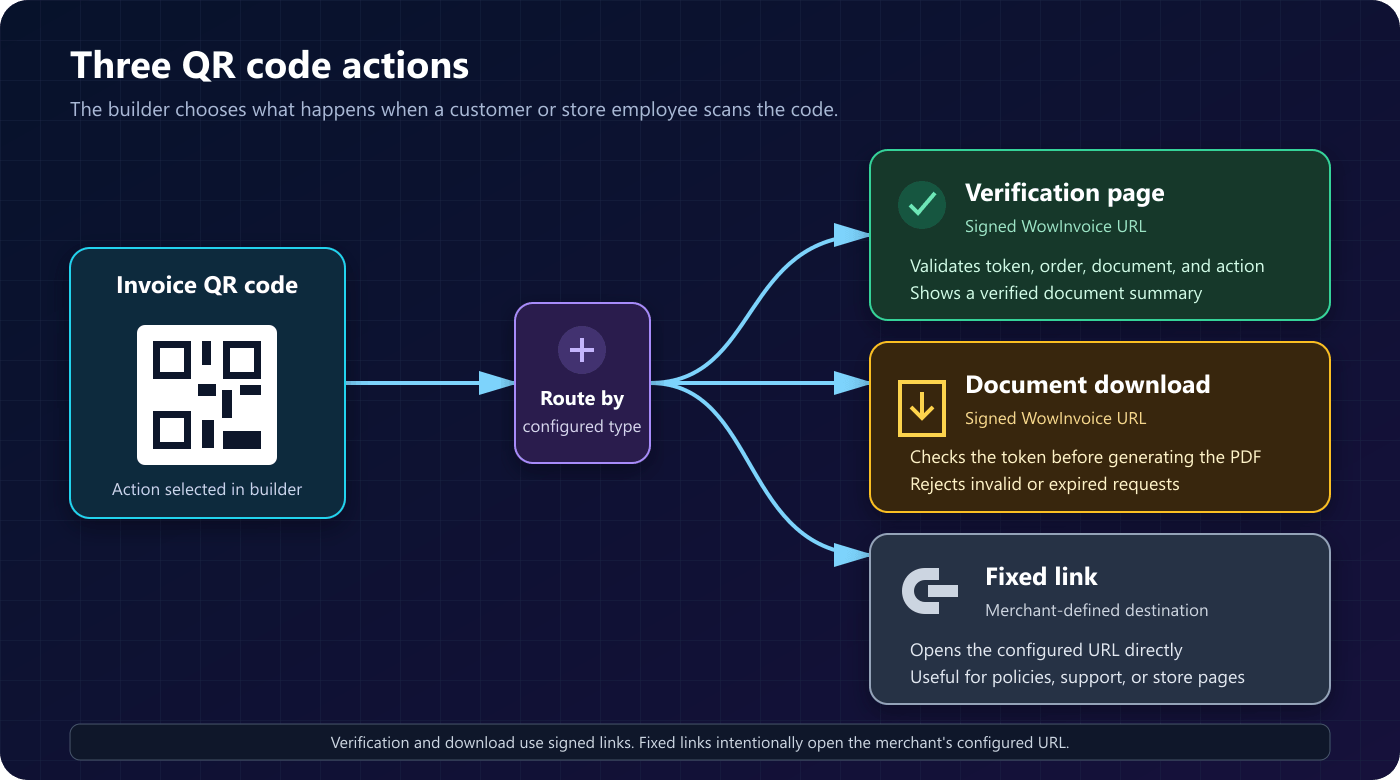Image resolution: width=1400 pixels, height=780 pixels.
Task: Click 'Shows a verified document summary'
Action: pos(1056,293)
